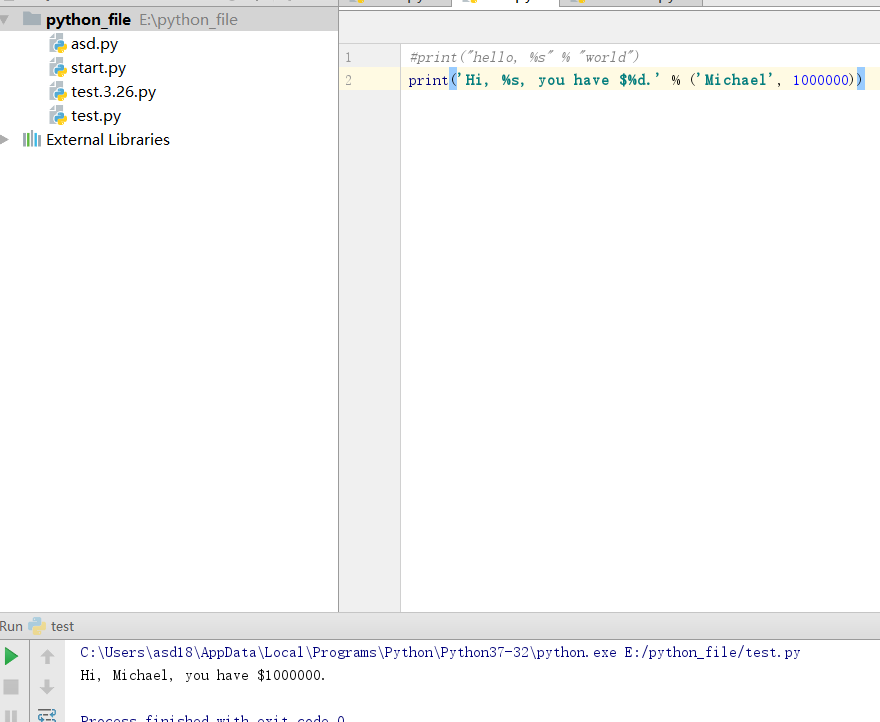This screenshot has height=722, width=880.
Task: Stop the running process
Action: [11, 687]
